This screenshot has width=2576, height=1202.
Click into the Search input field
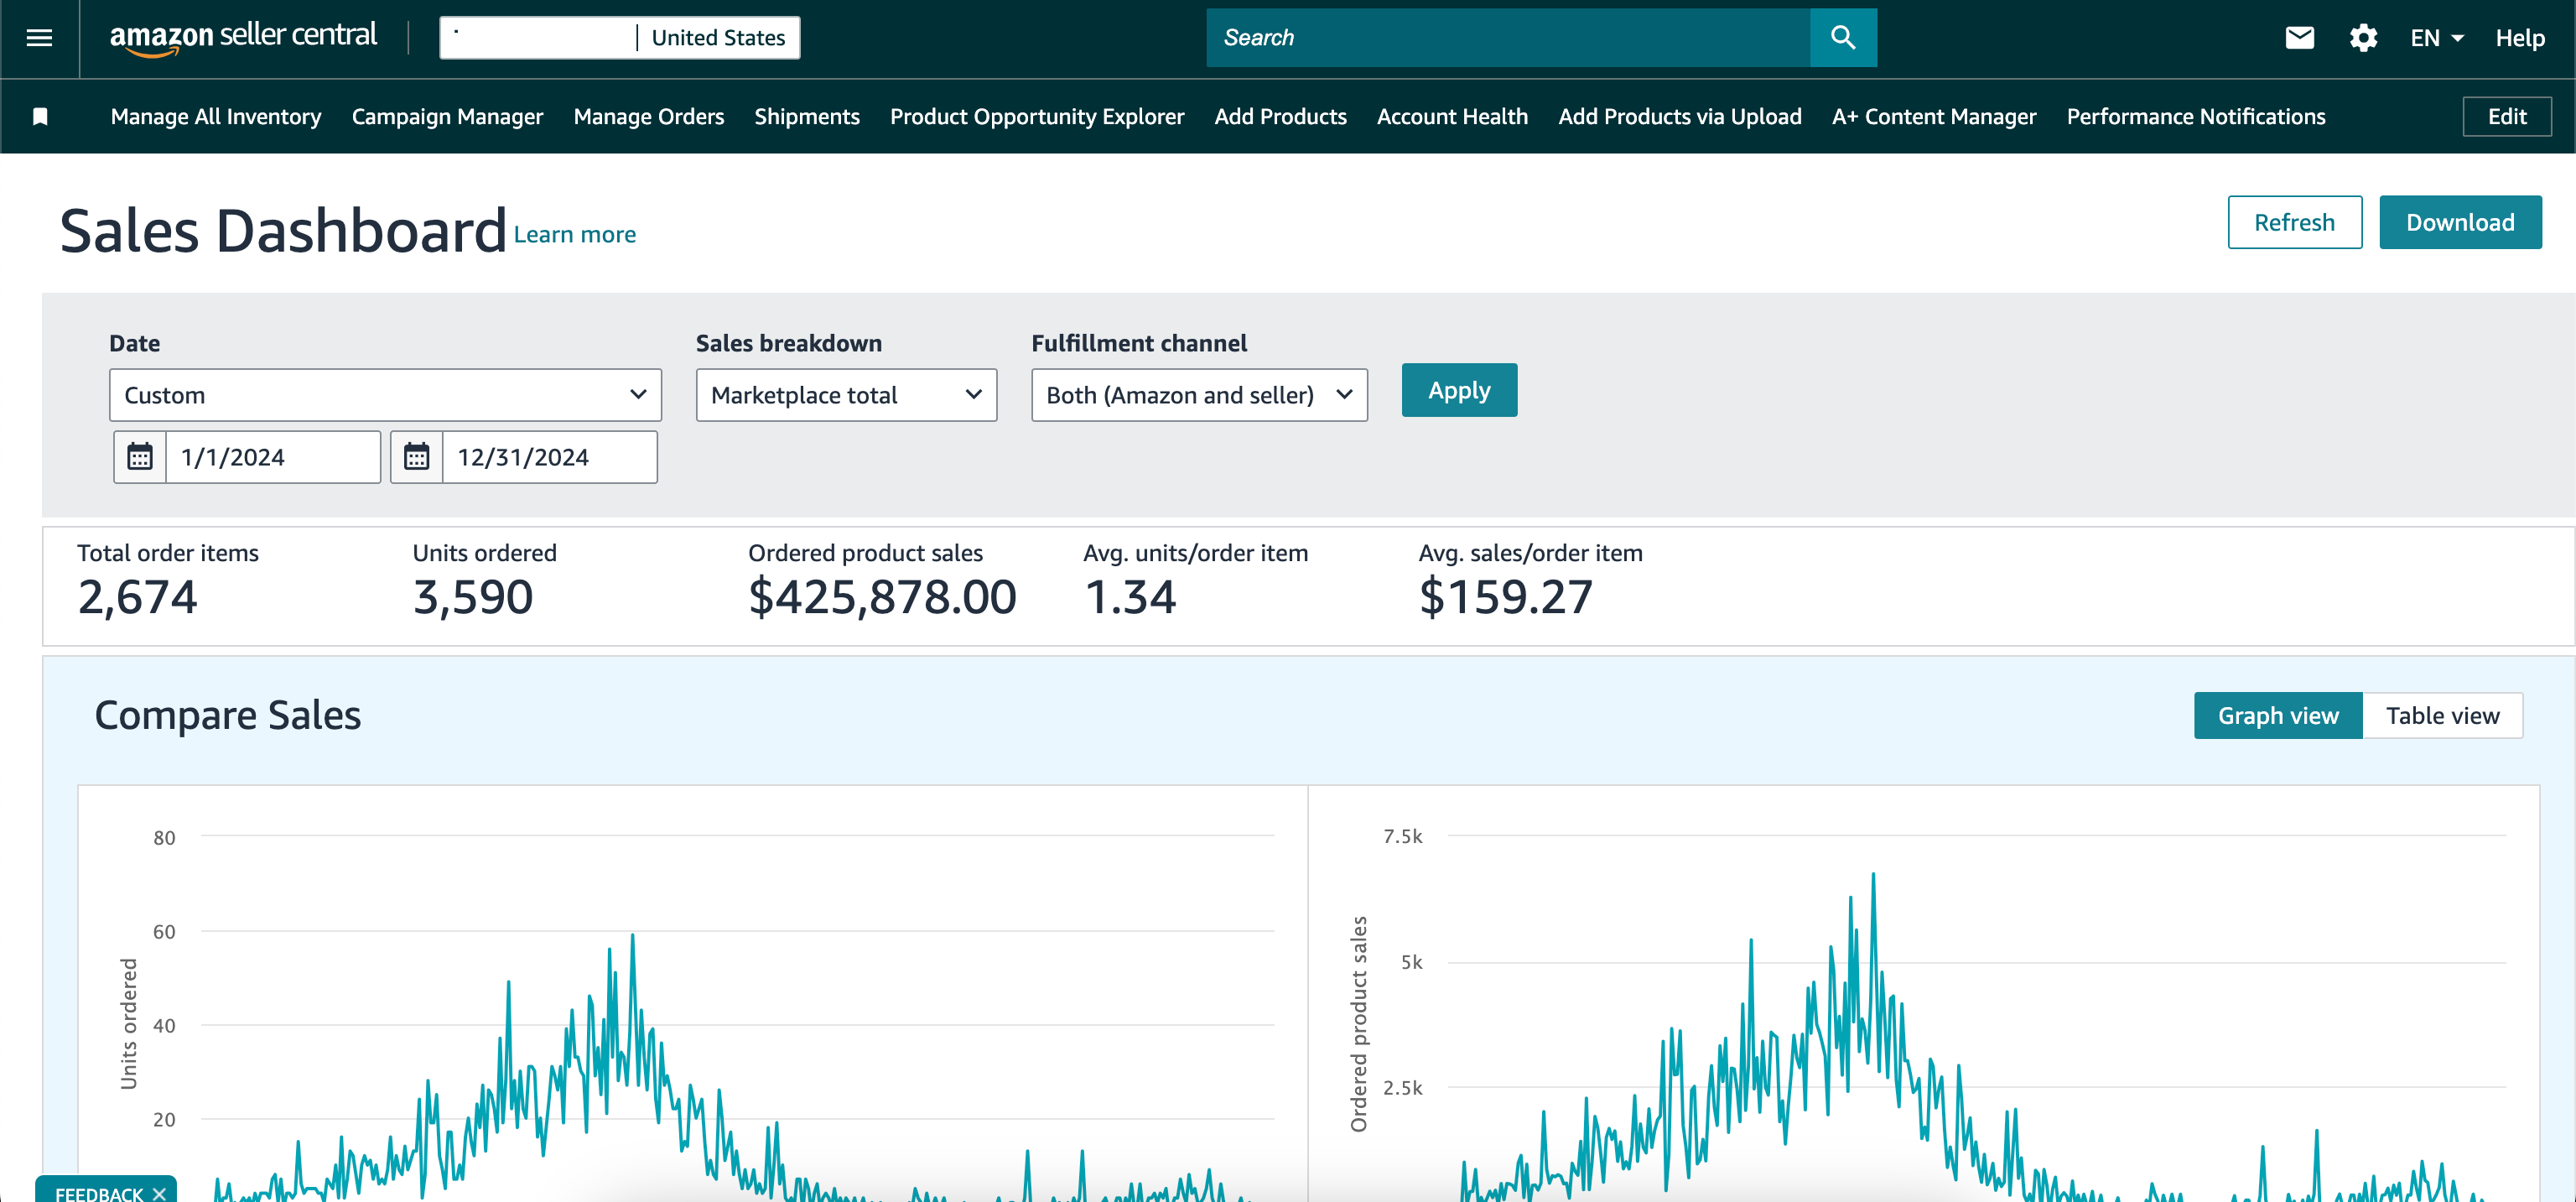coord(1506,38)
